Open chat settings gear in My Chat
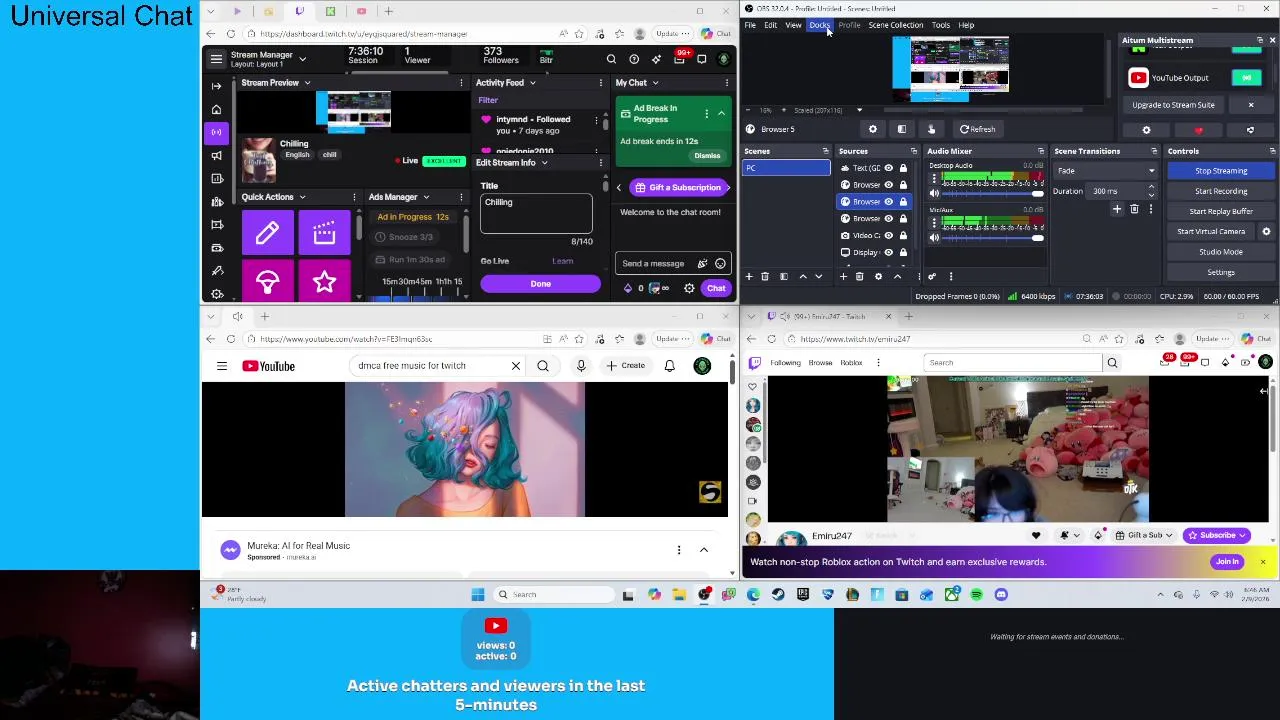This screenshot has width=1280, height=720. 689,288
